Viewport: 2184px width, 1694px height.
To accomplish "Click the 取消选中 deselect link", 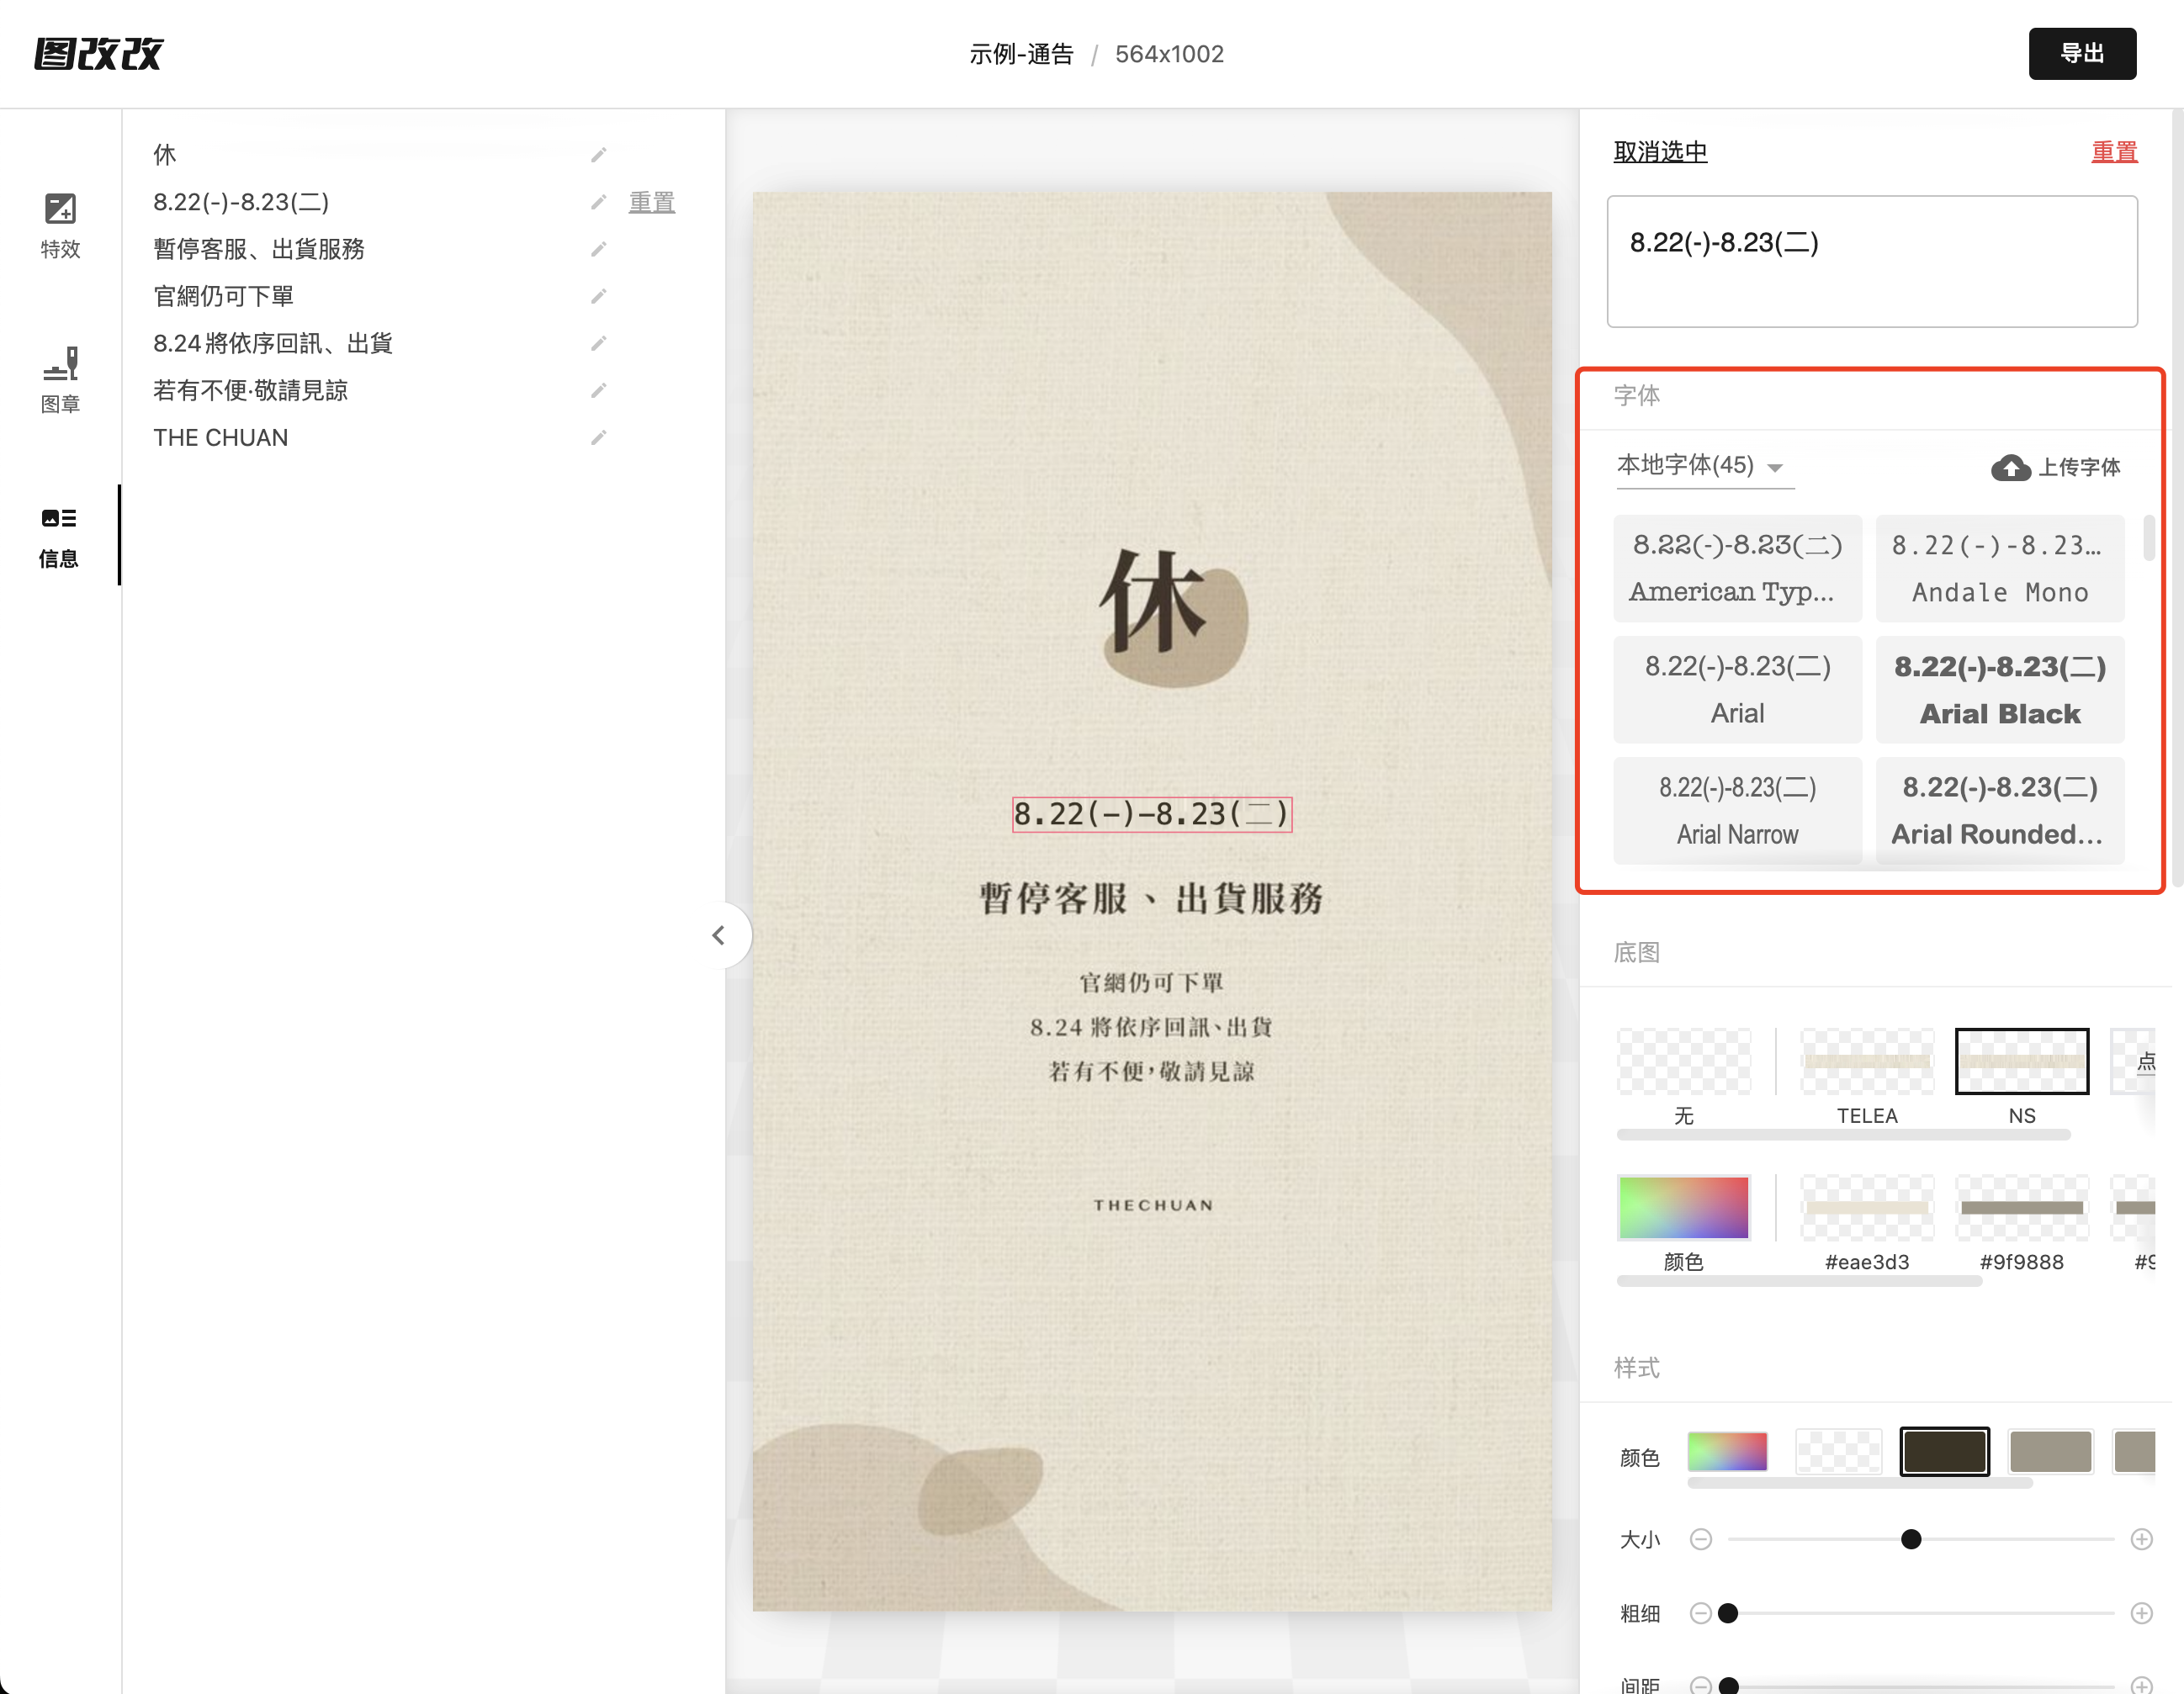I will 1660,152.
